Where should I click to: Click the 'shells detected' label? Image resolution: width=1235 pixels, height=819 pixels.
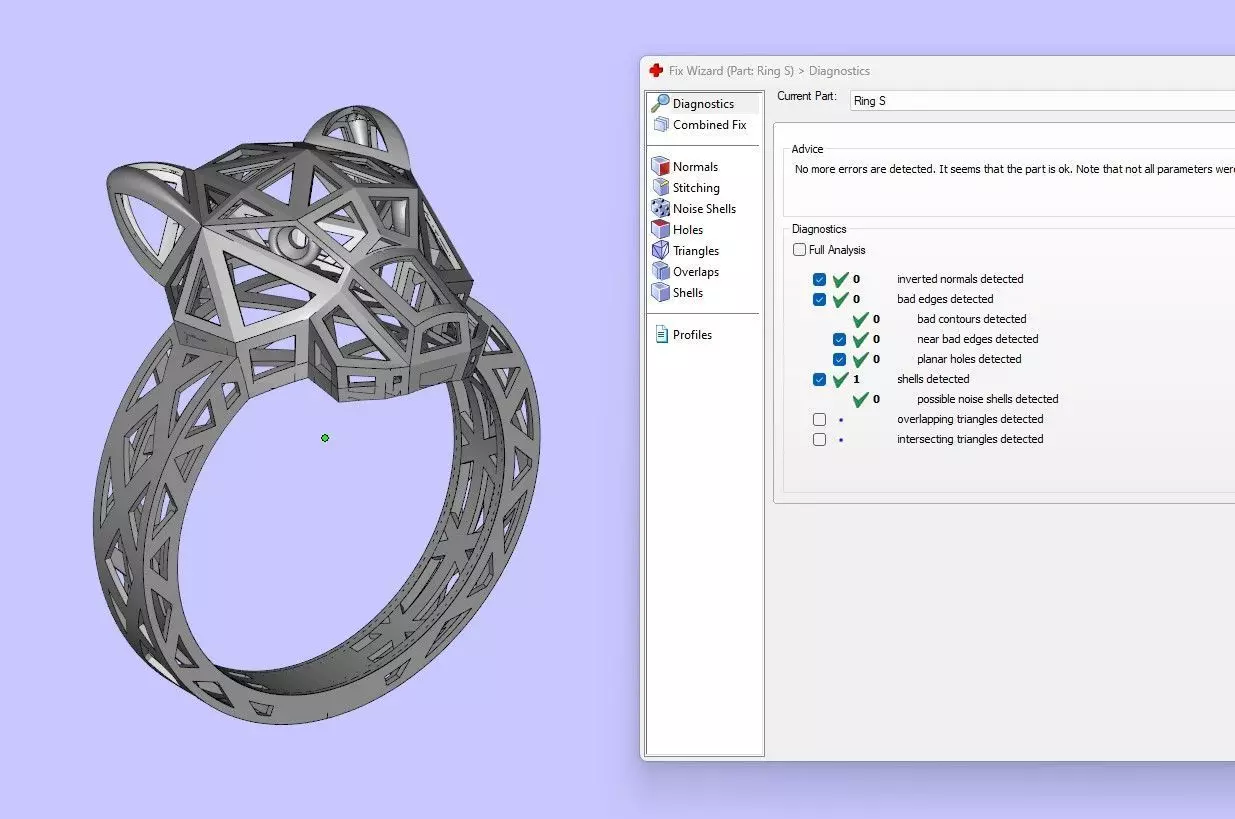pyautogui.click(x=933, y=379)
